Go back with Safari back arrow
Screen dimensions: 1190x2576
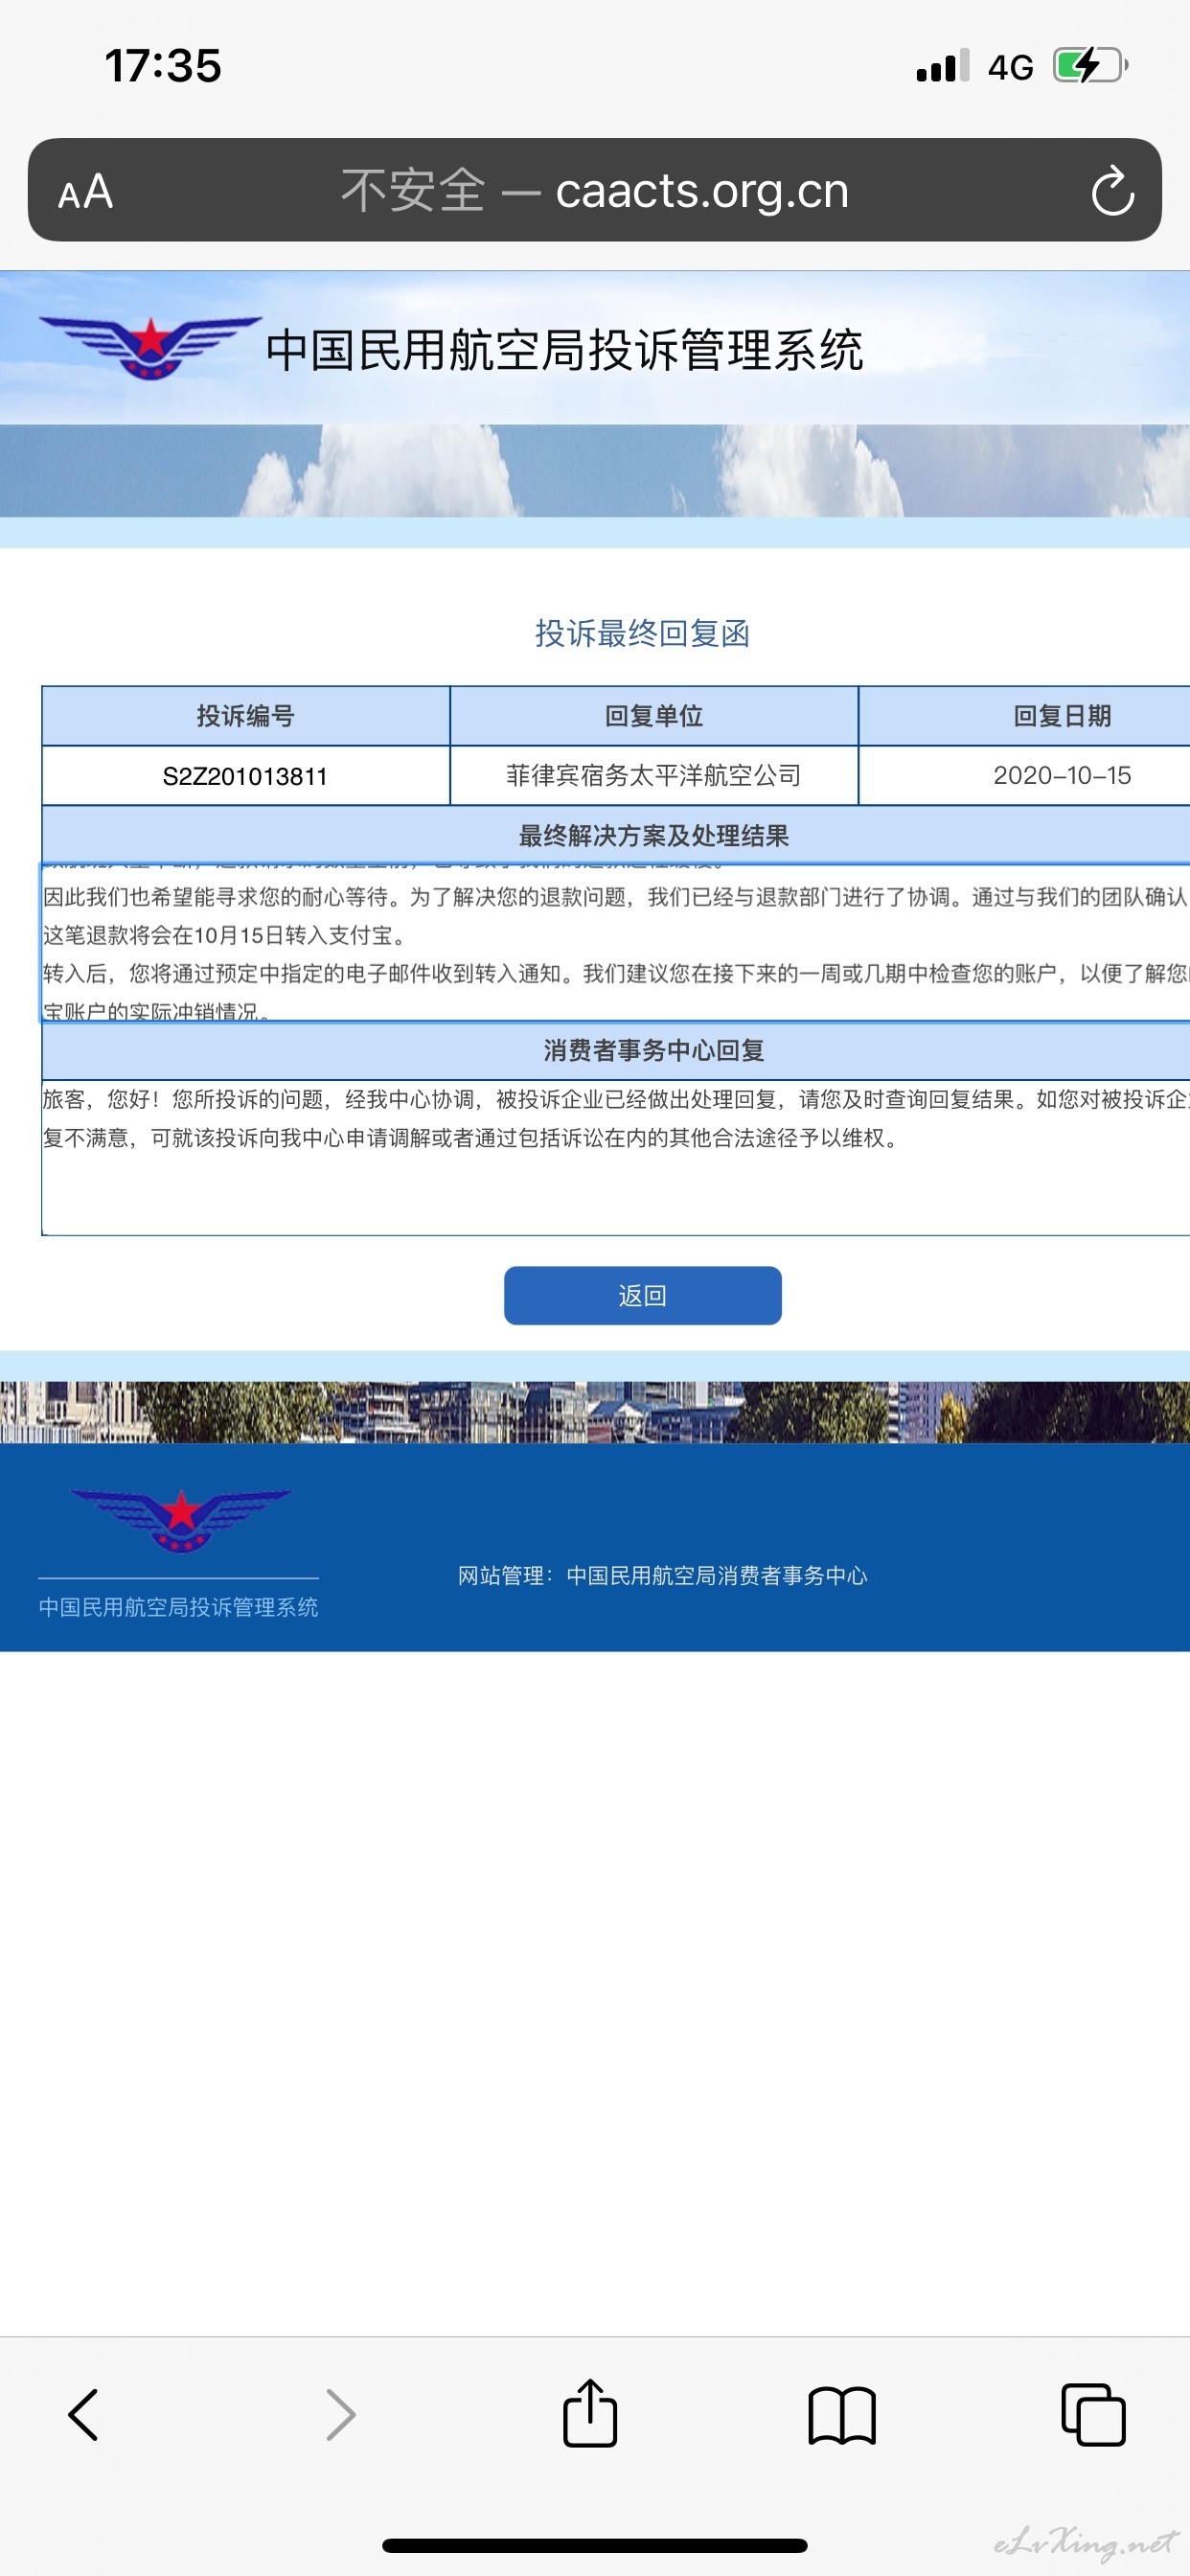[x=83, y=2415]
